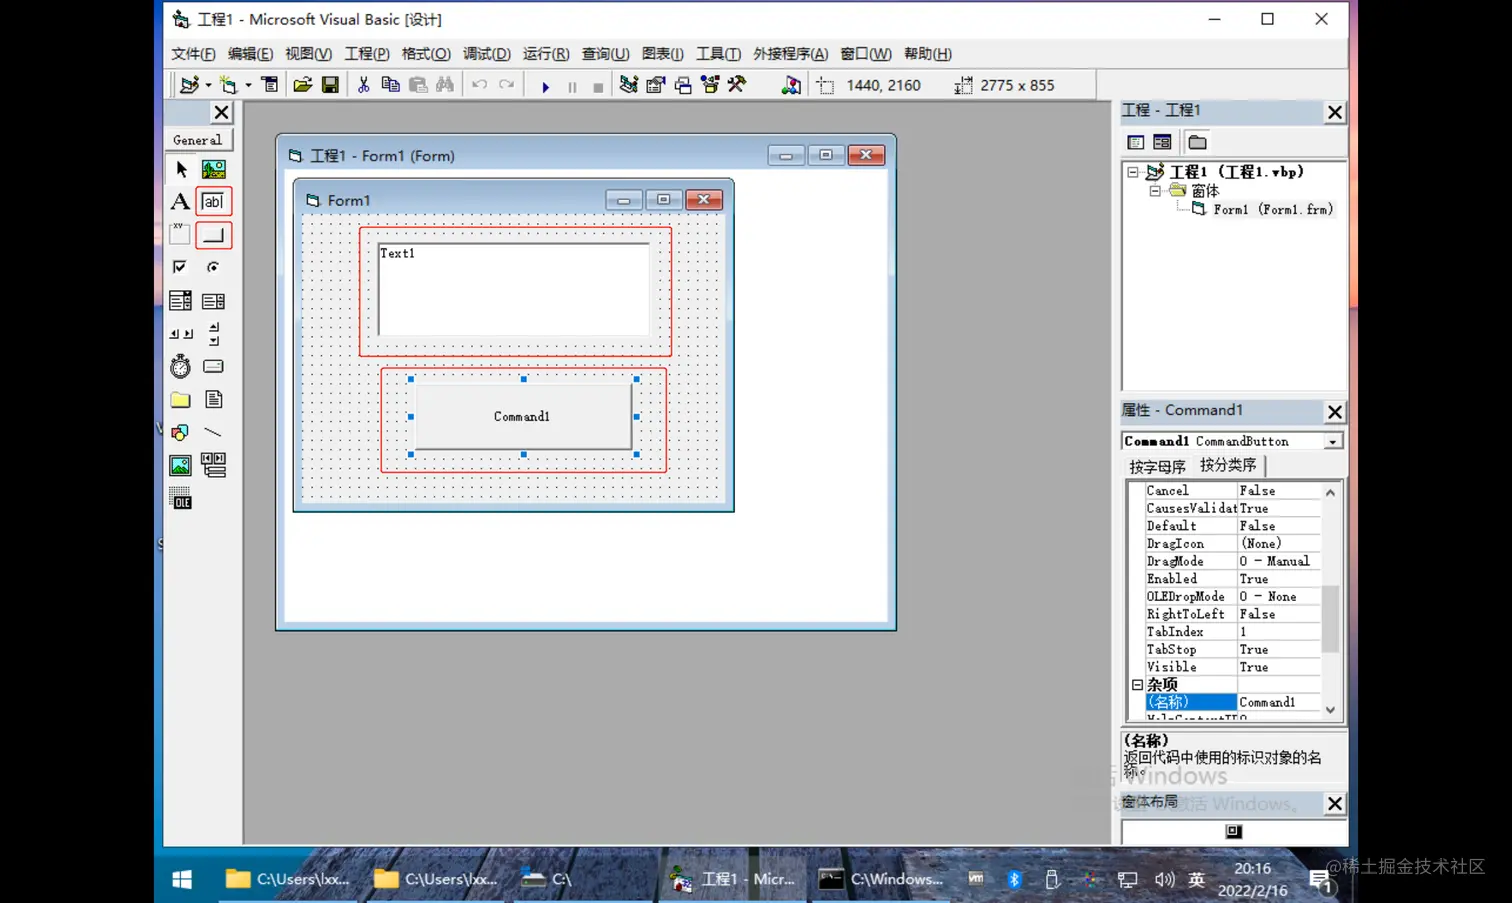Viewport: 1512px width, 903px height.
Task: Select the CommandButton control tool
Action: pyautogui.click(x=213, y=235)
